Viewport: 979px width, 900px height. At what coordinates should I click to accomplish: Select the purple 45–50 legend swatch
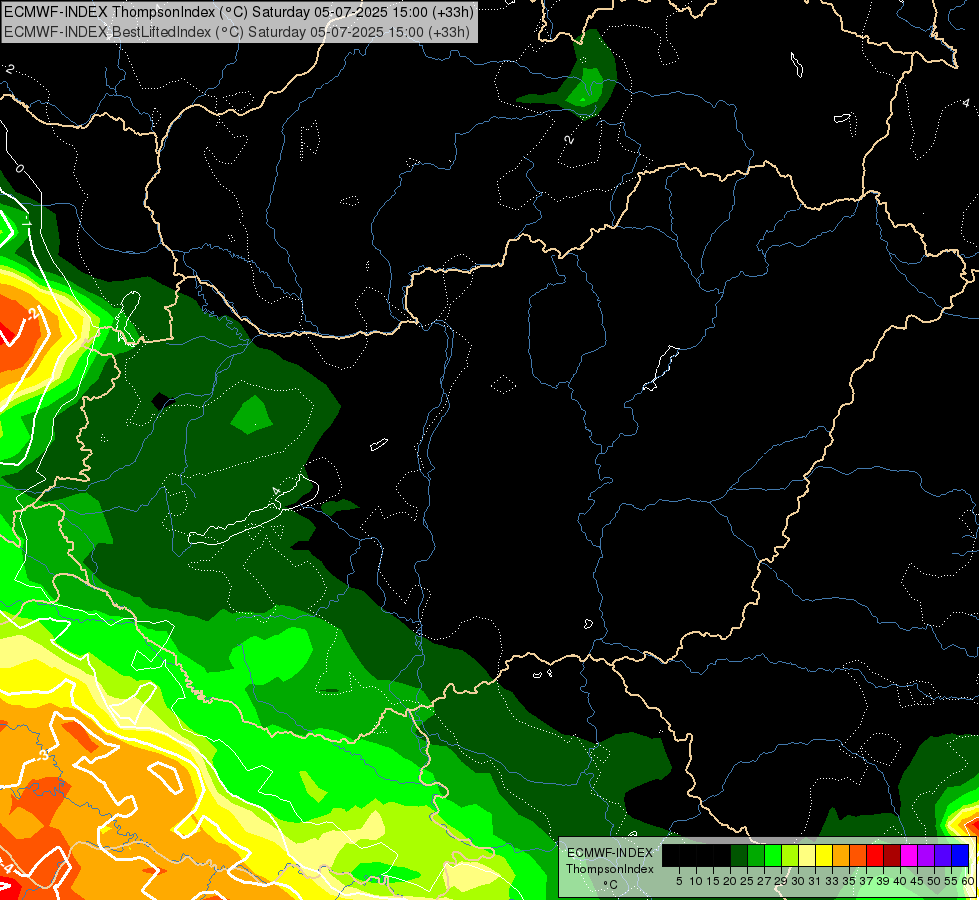(926, 855)
